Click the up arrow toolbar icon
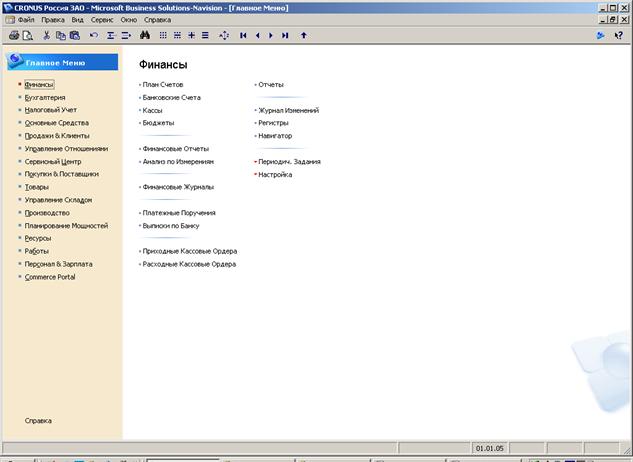The height and width of the screenshot is (462, 633). 304,36
